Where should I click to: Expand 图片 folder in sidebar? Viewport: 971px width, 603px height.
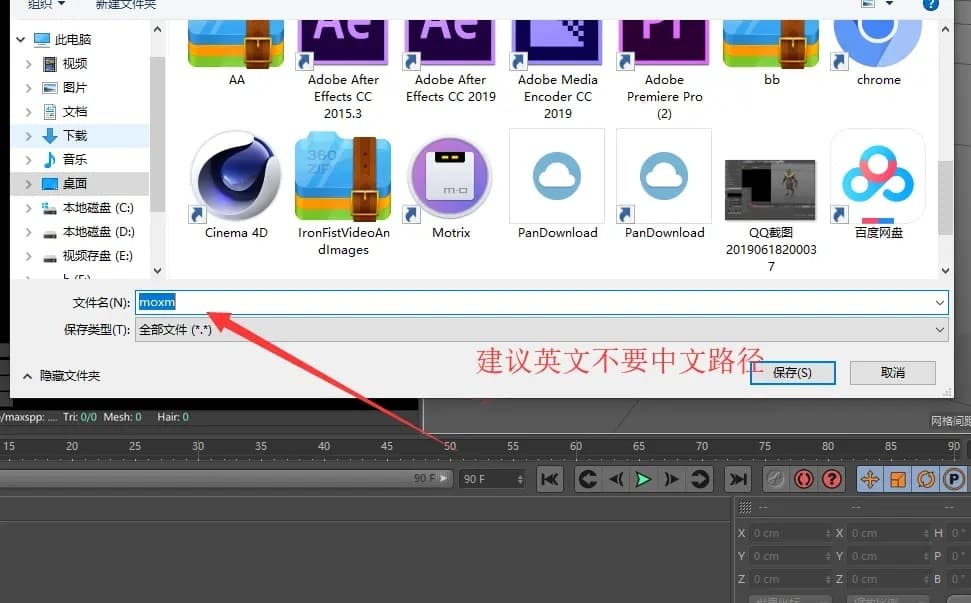[28, 88]
